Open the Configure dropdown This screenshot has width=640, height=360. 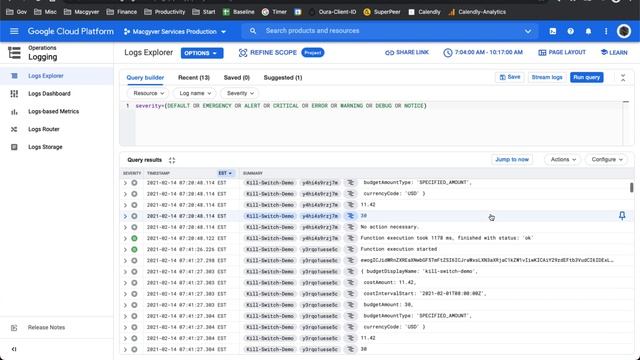[607, 160]
